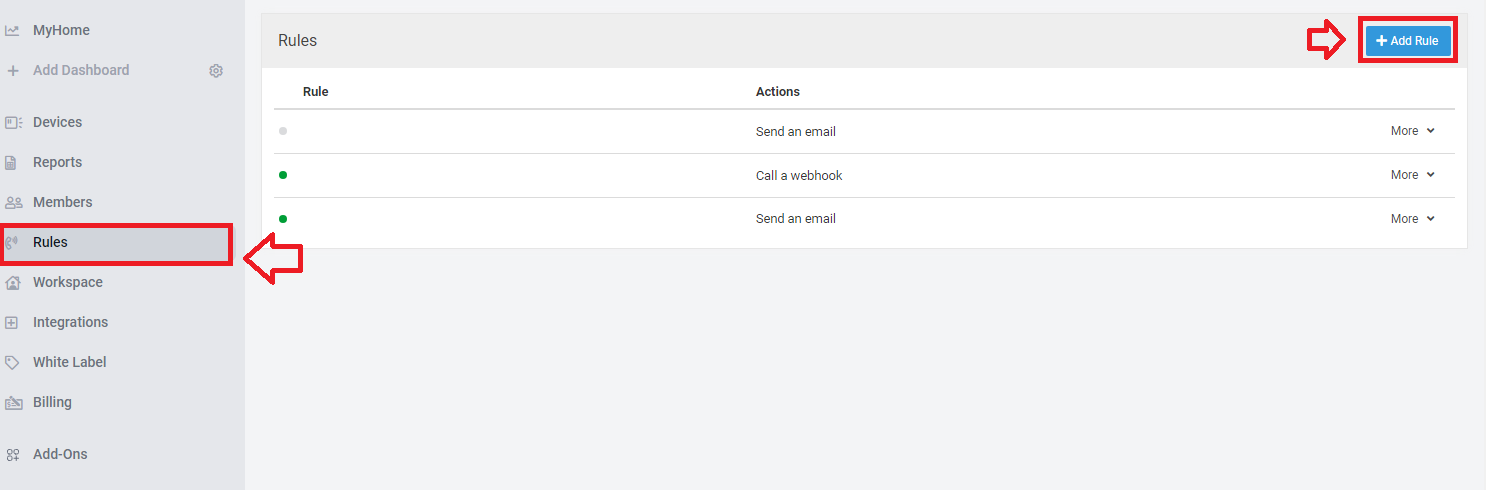Toggle the gray status dot of first rule
This screenshot has height=490, width=1486.
click(x=283, y=131)
